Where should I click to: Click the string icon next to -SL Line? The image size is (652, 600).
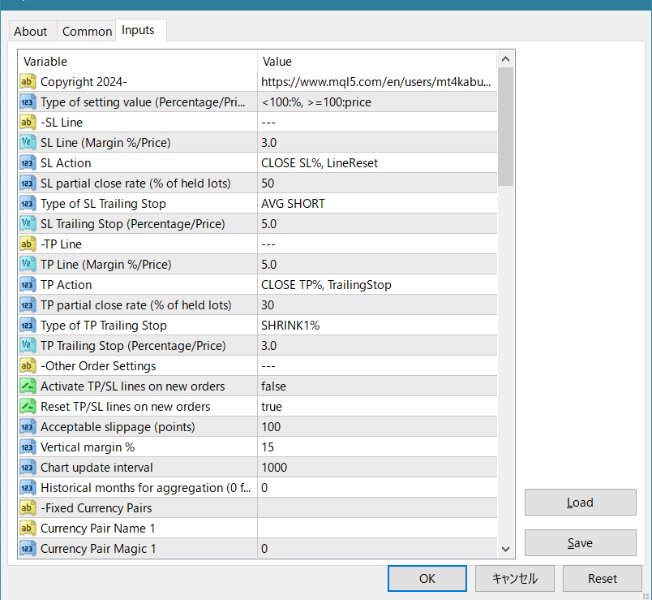tap(27, 122)
